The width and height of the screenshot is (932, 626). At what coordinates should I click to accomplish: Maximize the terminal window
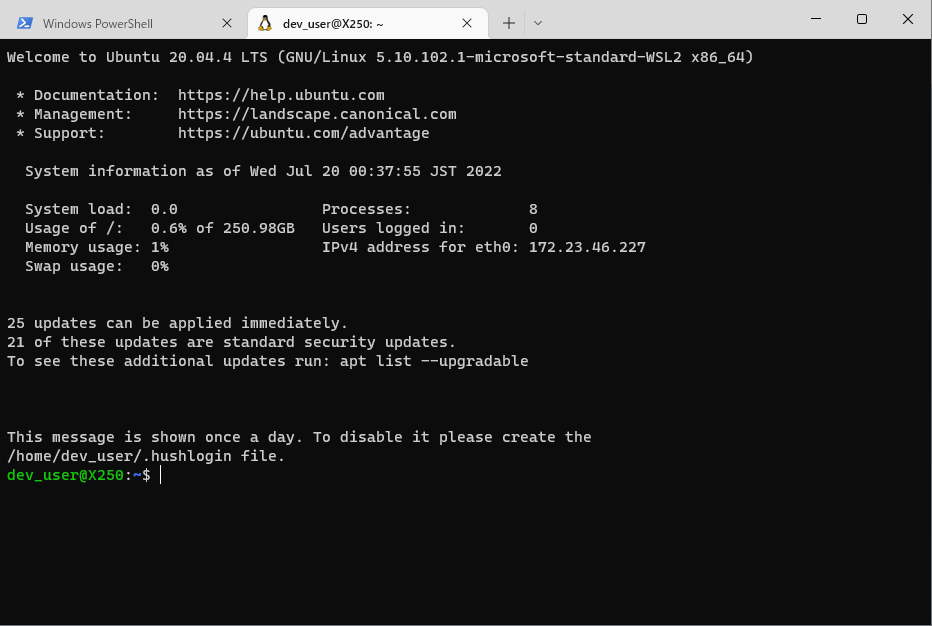coord(862,19)
